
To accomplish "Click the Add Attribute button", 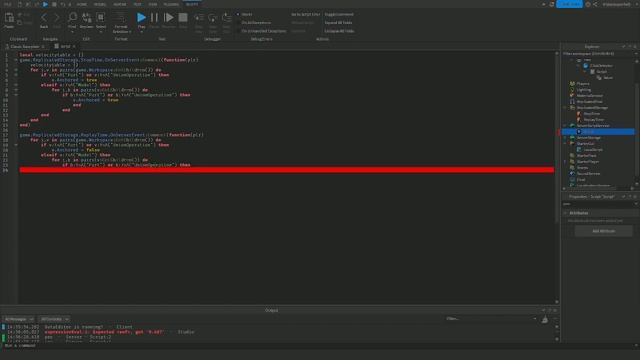I will click(603, 231).
